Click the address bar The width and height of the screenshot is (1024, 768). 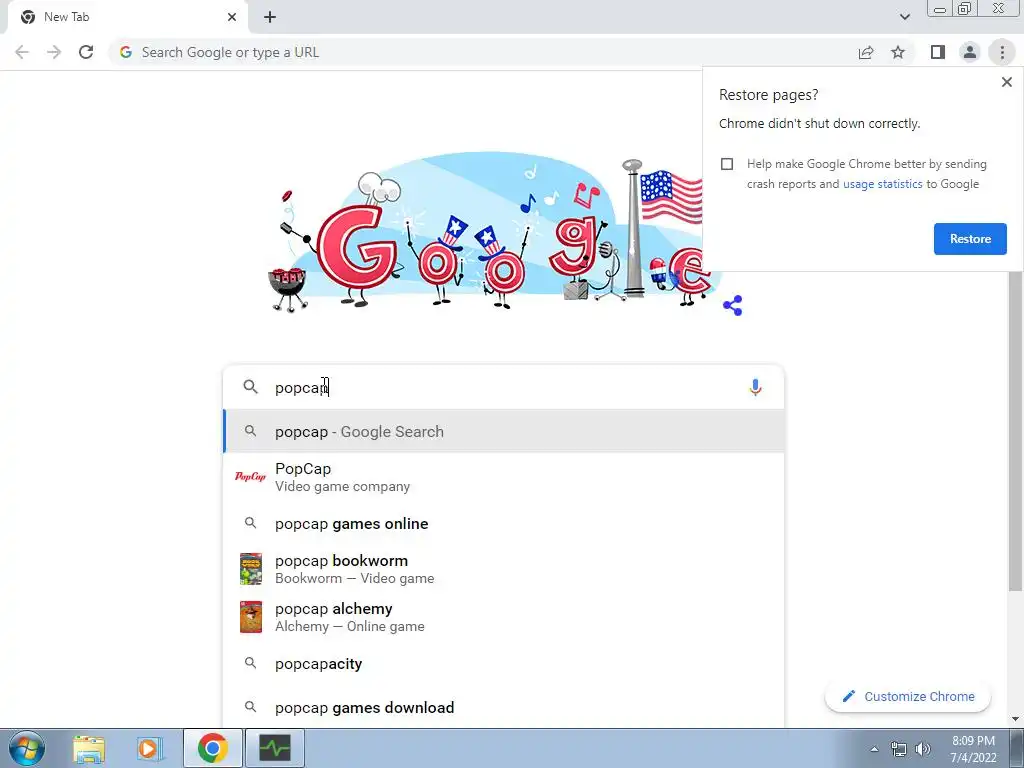pos(483,52)
